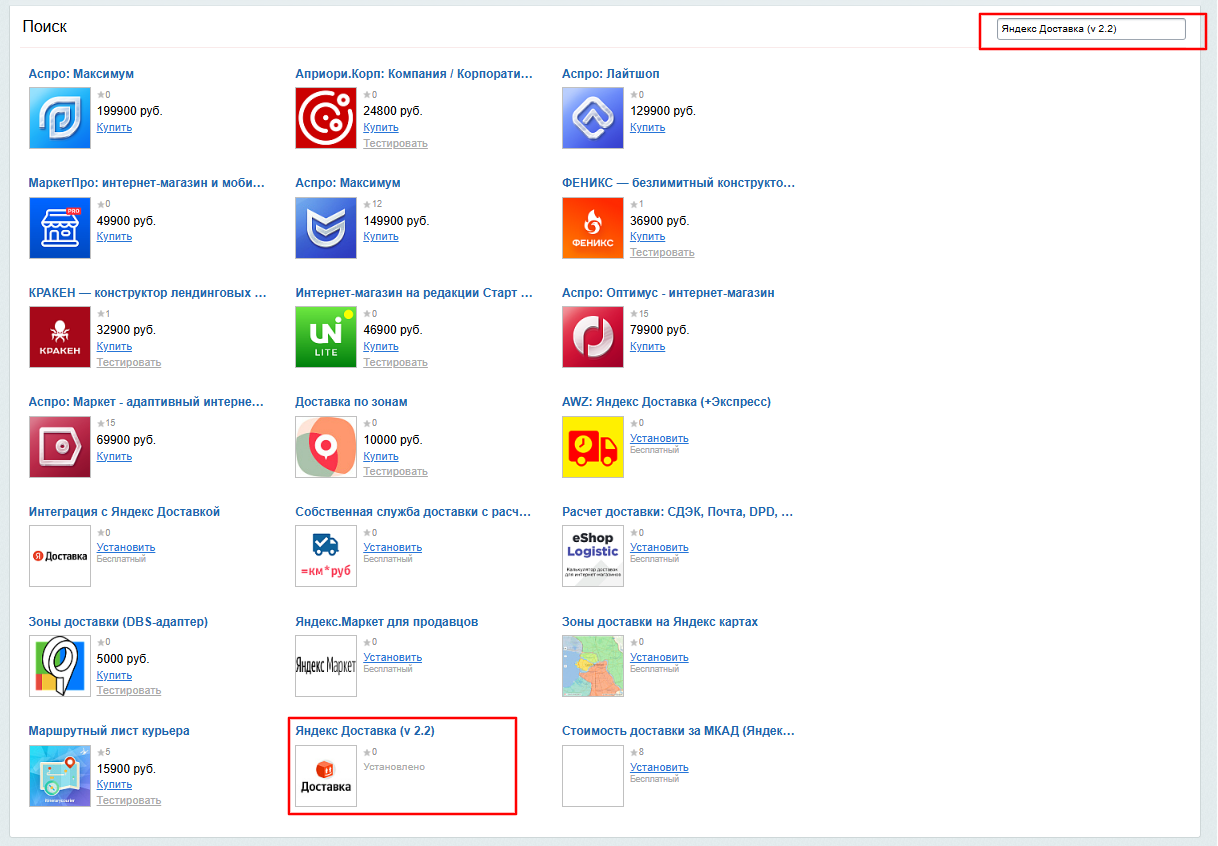
Task: Buy the Аспро: Оптимус module
Action: coord(648,346)
